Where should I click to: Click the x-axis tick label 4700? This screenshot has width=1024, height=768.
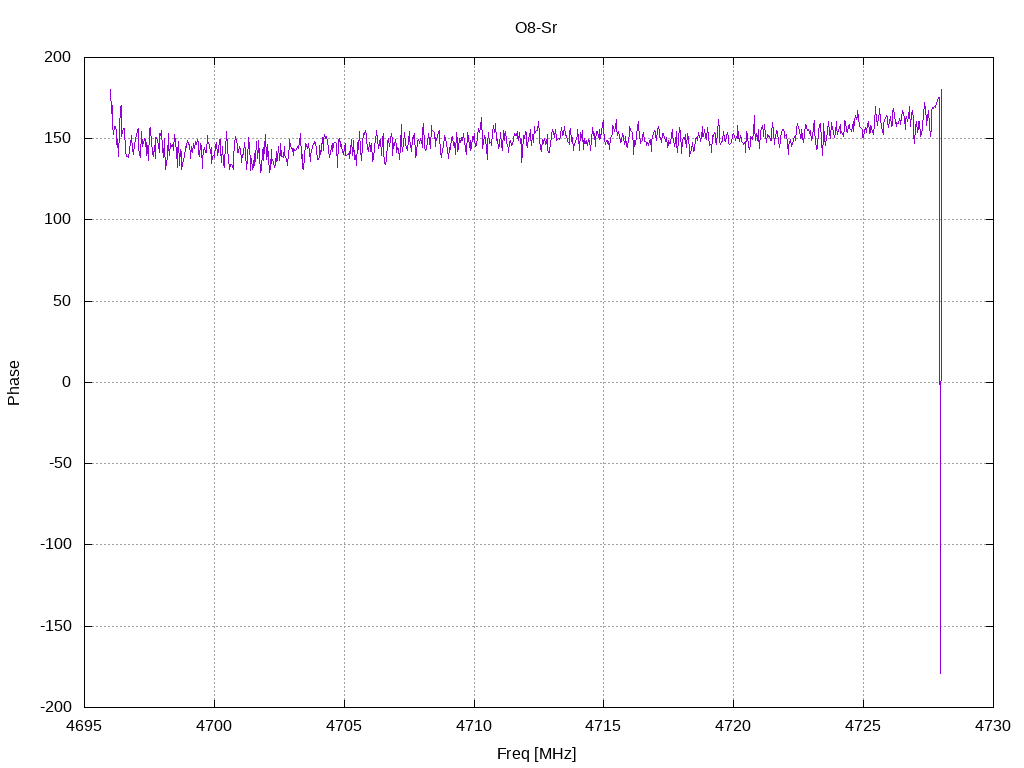(x=214, y=726)
